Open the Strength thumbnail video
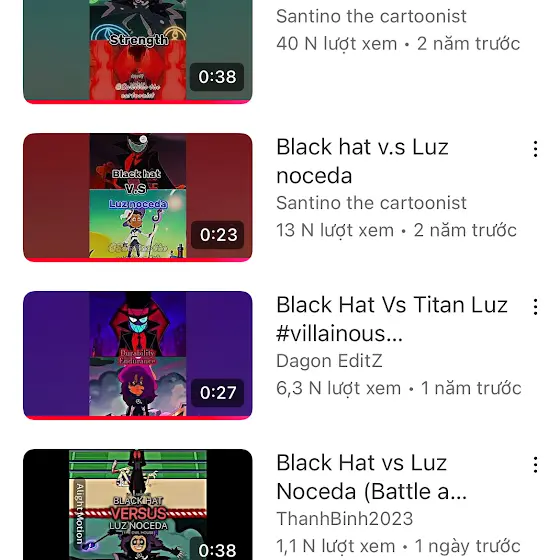 (x=138, y=51)
